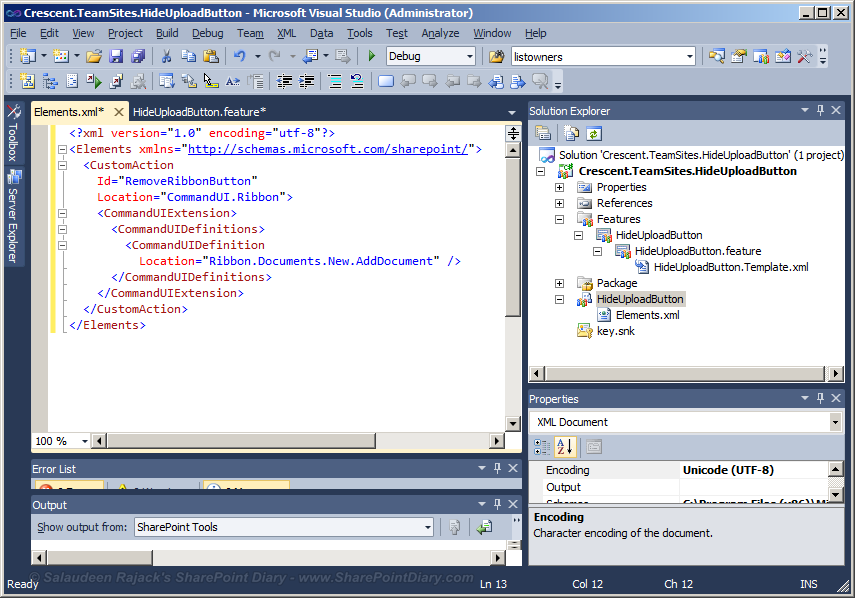Open the Build menu
Image resolution: width=855 pixels, height=598 pixels.
(x=167, y=33)
